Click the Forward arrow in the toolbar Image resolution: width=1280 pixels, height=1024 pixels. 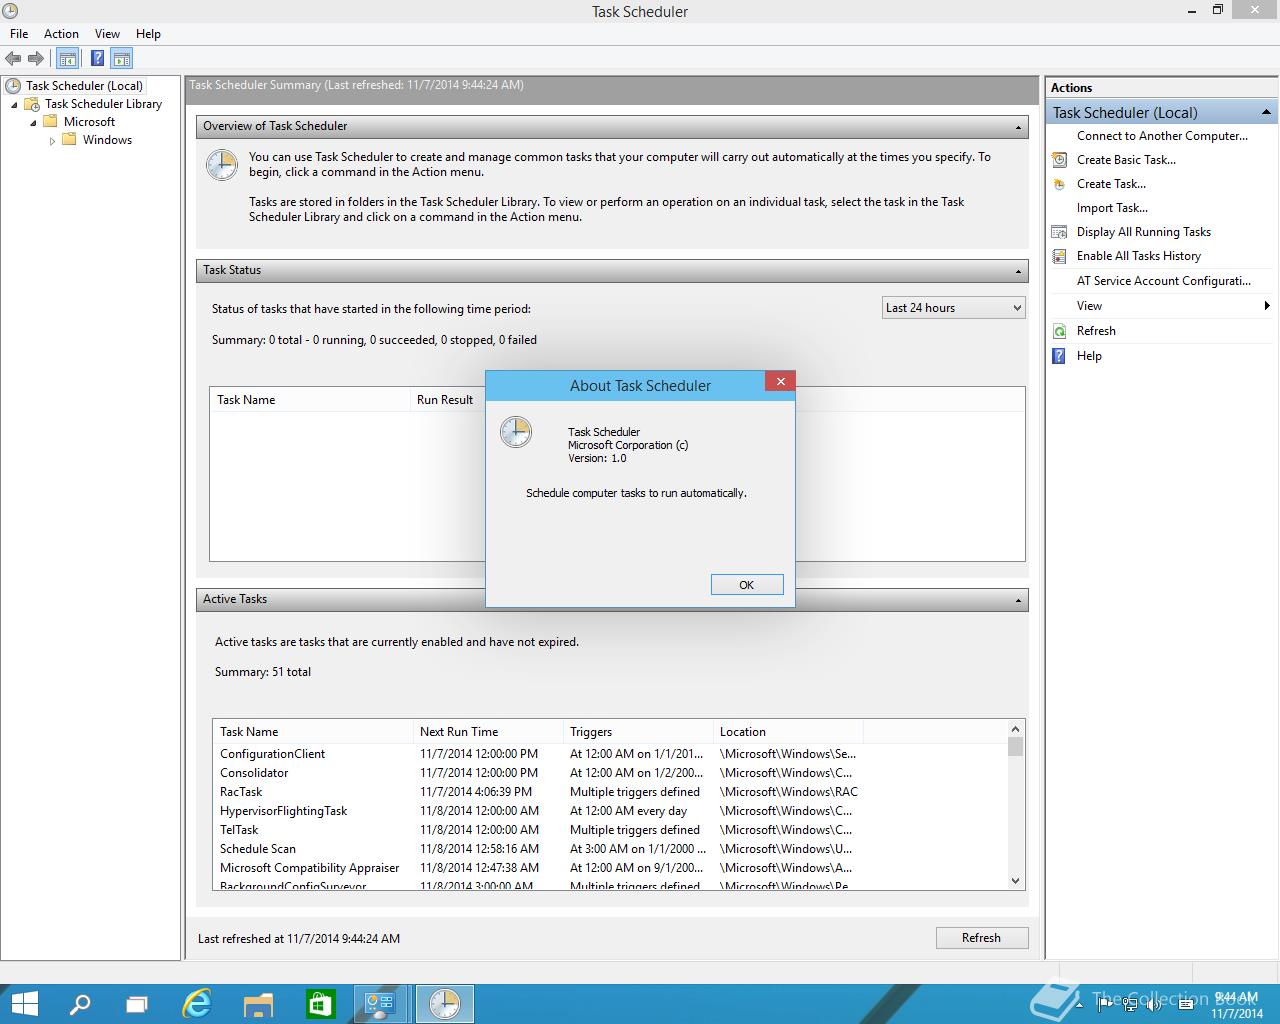36,59
